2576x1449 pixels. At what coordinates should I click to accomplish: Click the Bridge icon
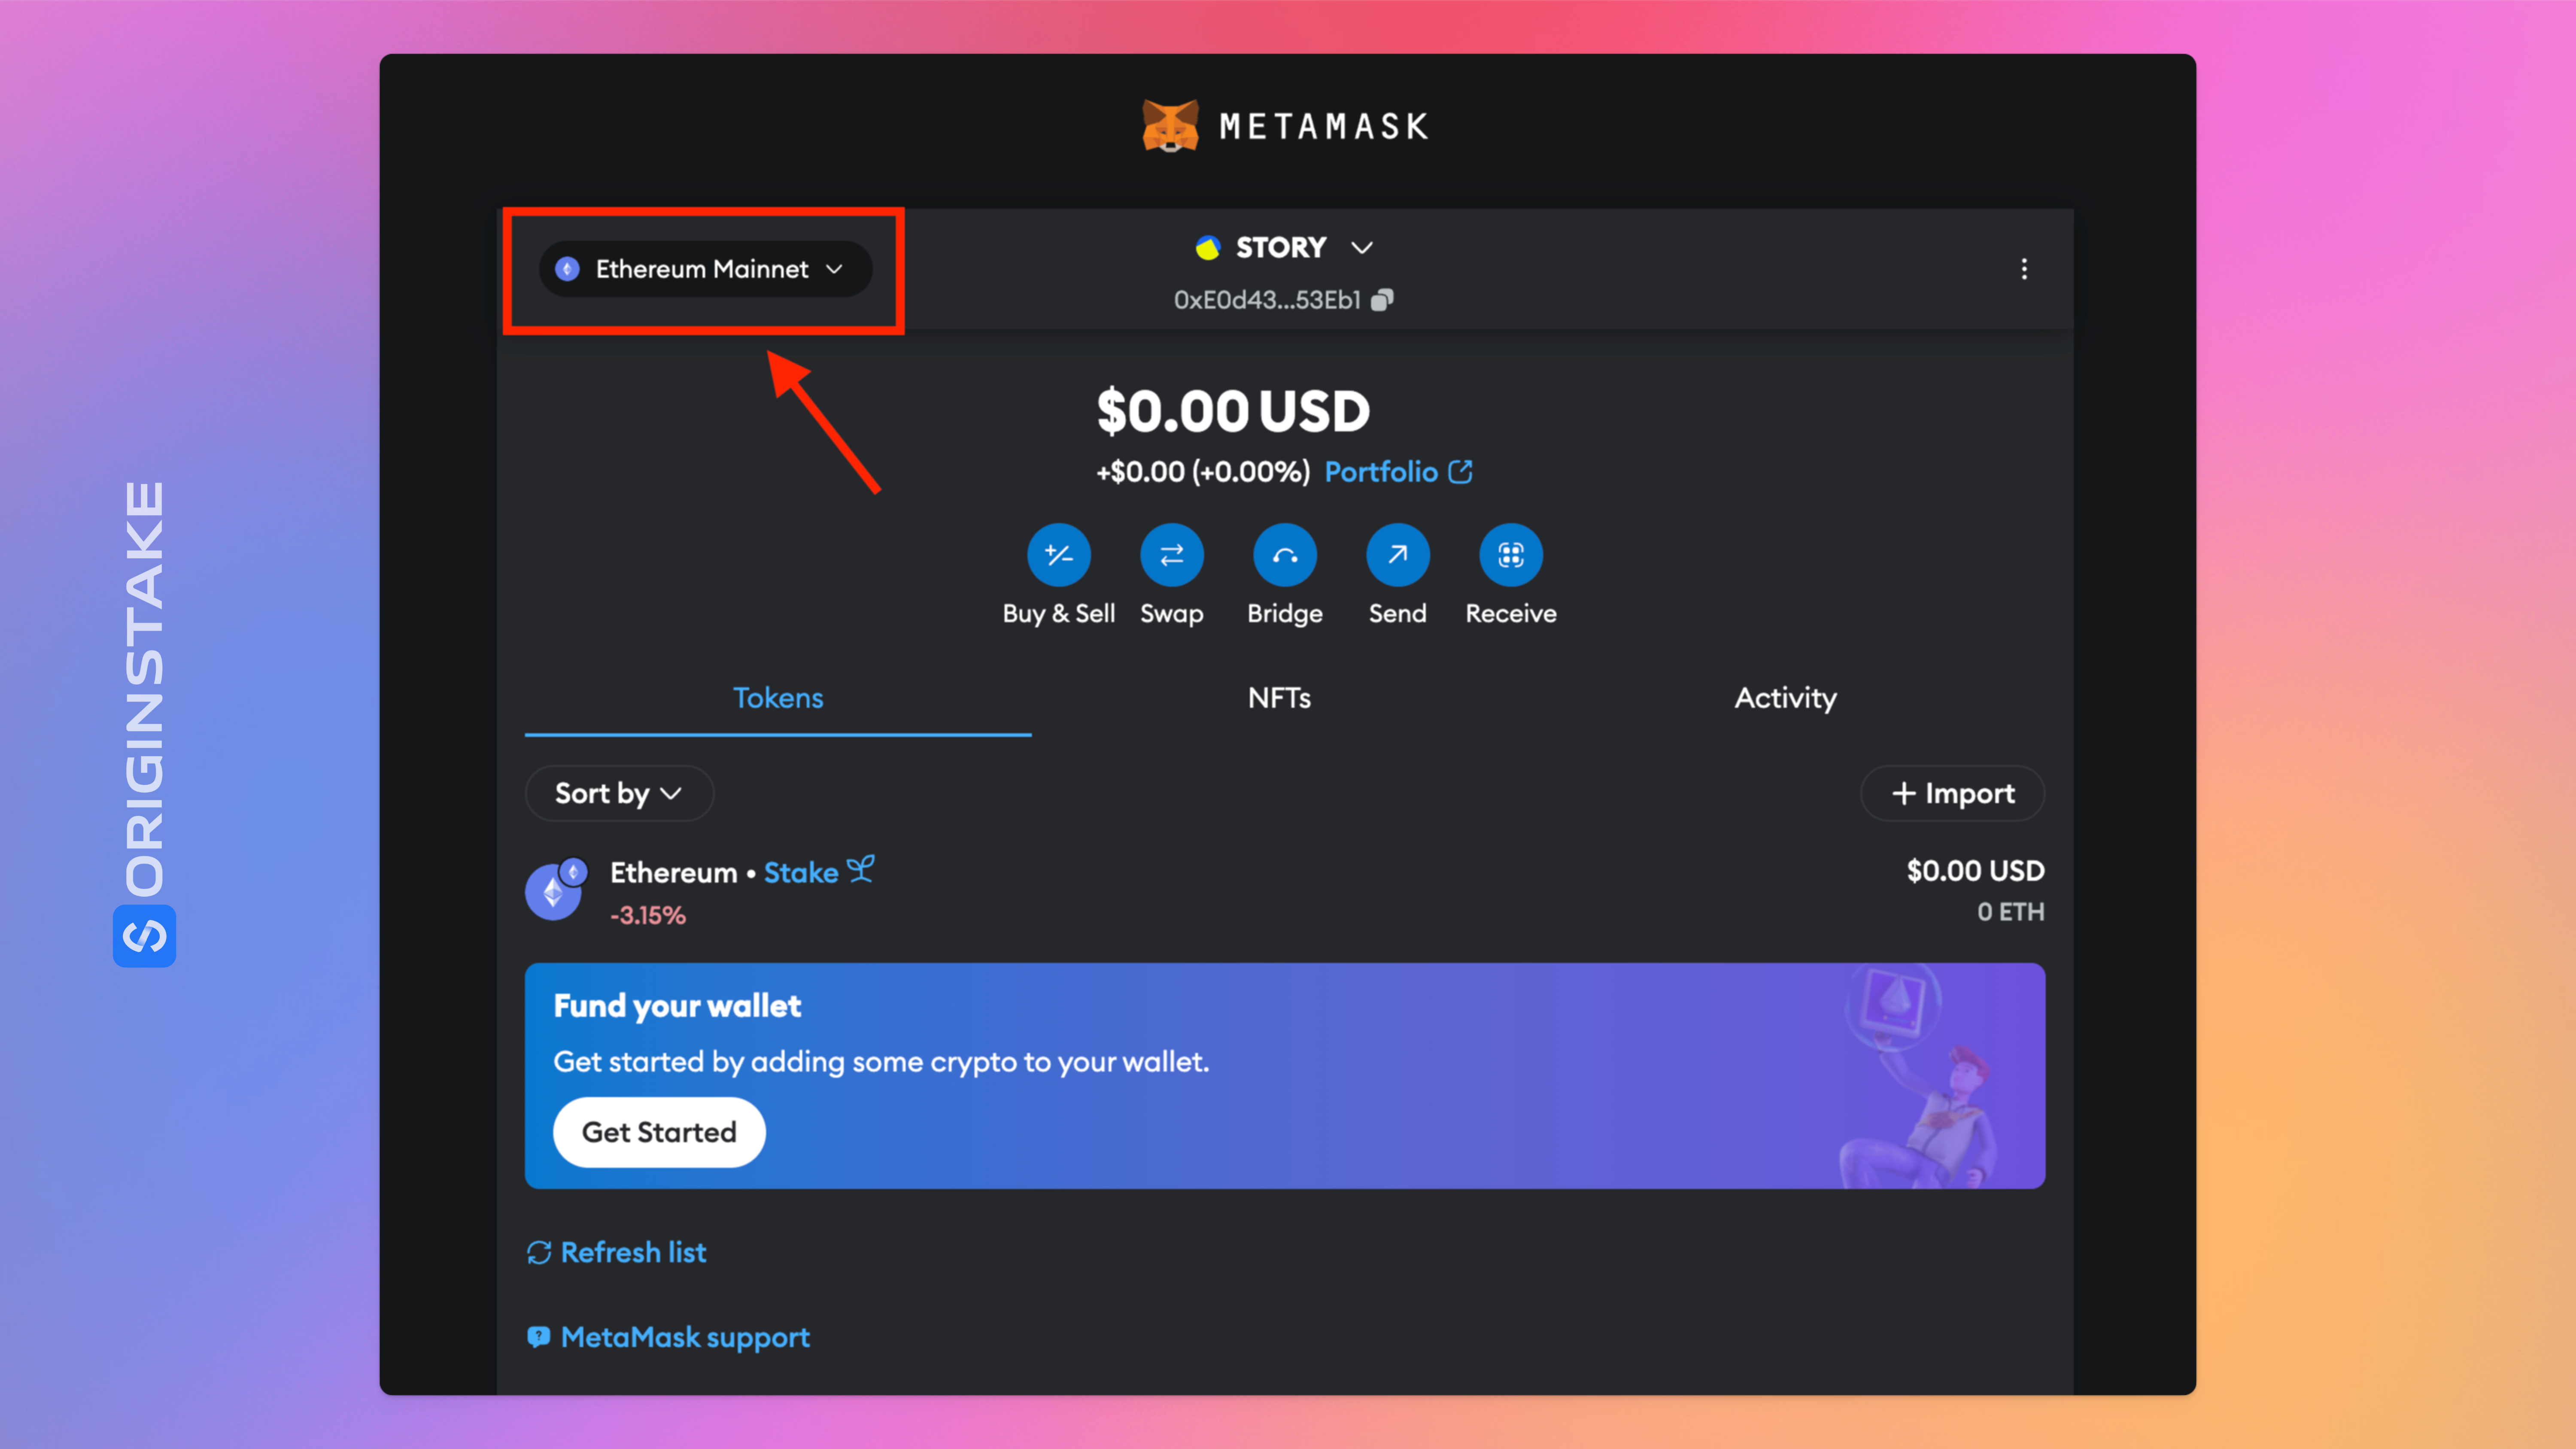click(1284, 555)
